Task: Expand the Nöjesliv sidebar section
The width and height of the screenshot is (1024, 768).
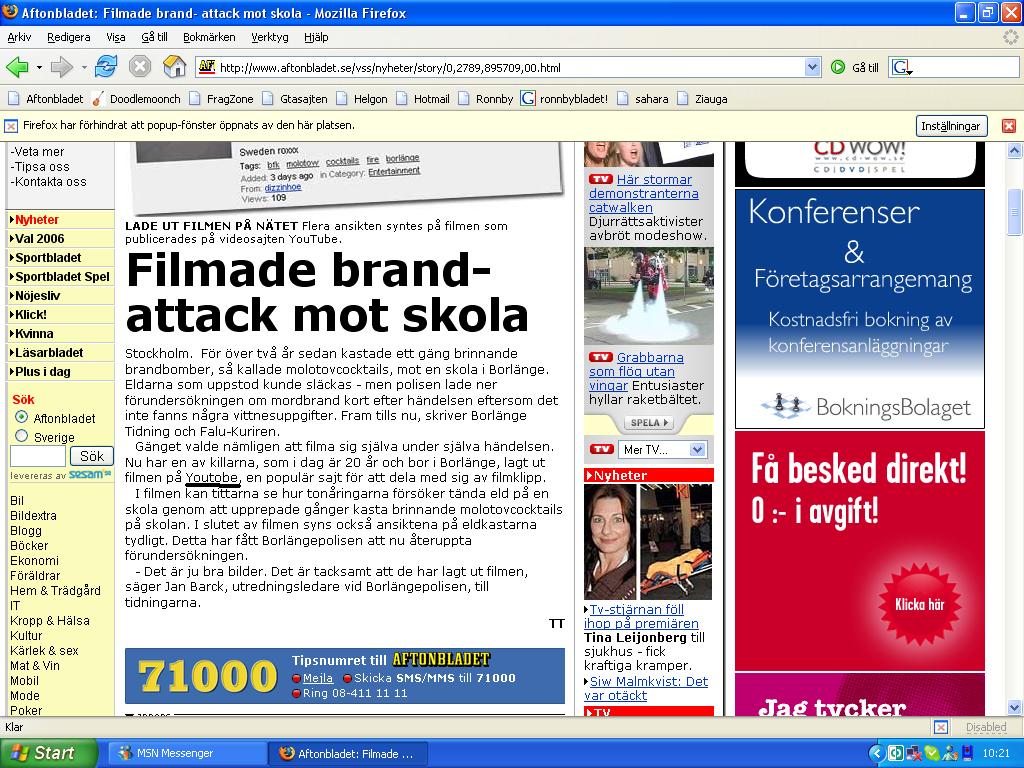Action: pos(59,296)
